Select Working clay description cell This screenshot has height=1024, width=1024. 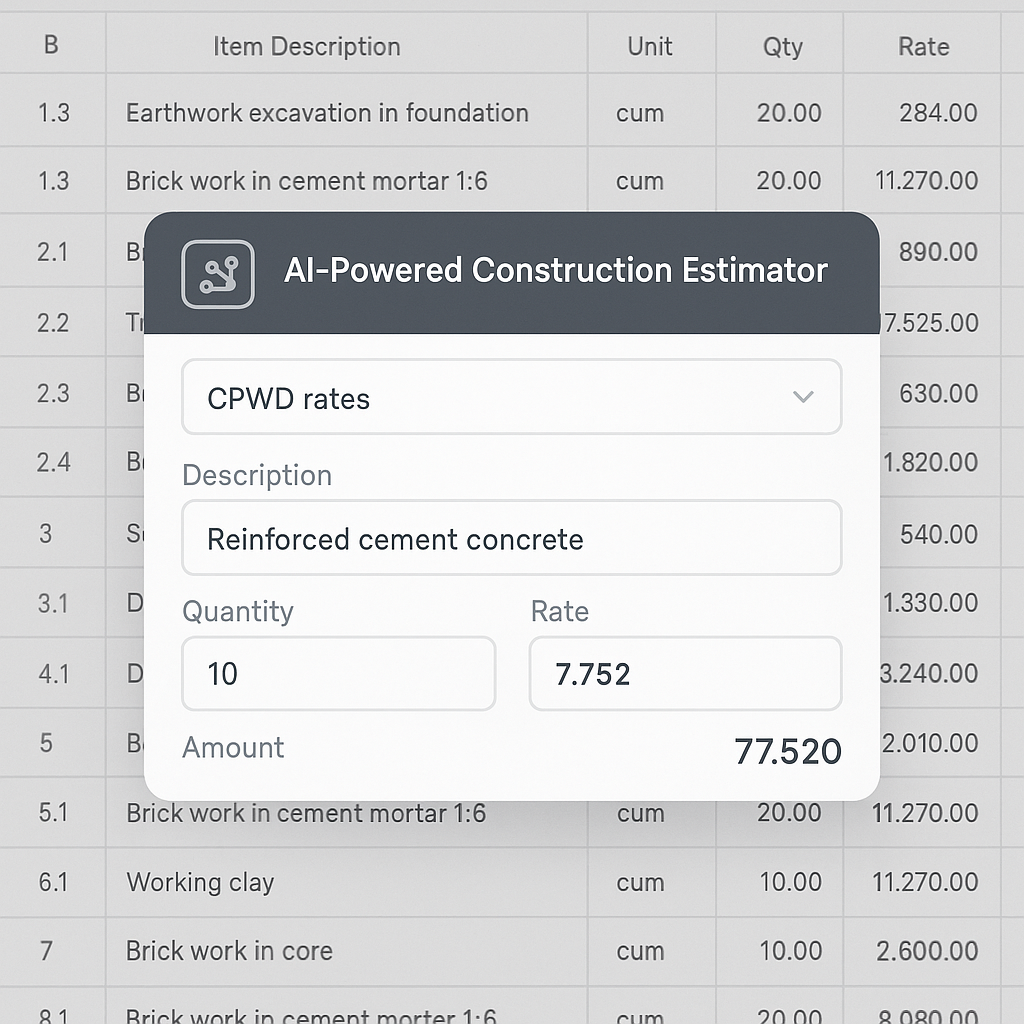point(347,882)
